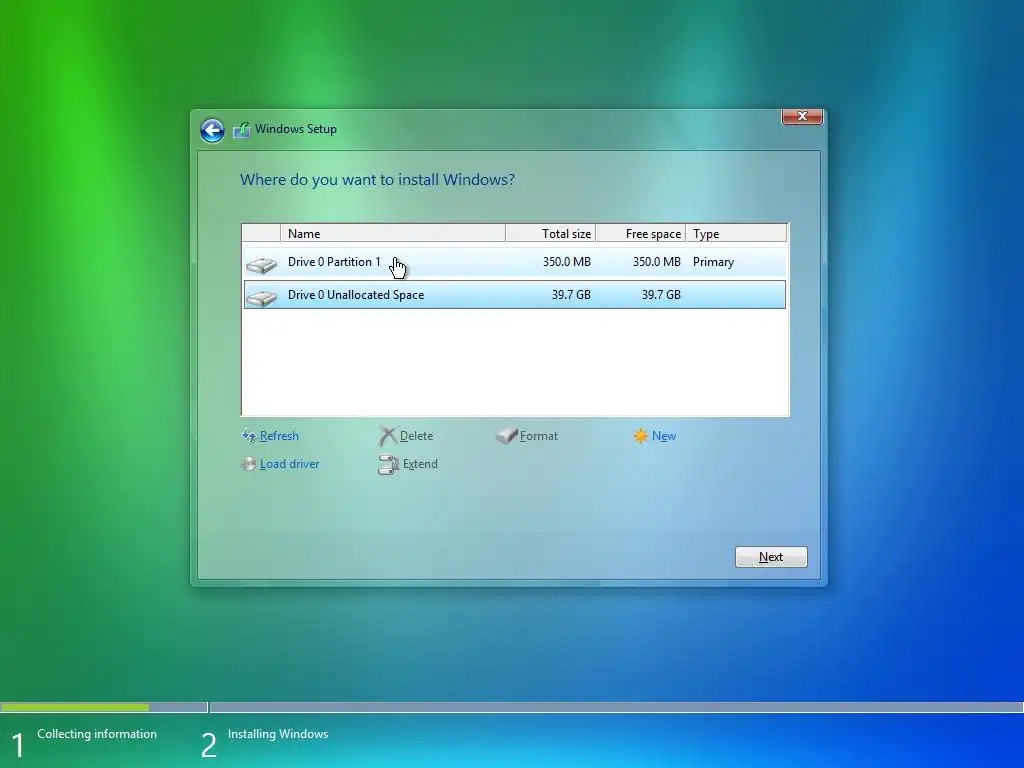This screenshot has width=1024, height=768.
Task: Sort by the Total size column header
Action: point(551,233)
